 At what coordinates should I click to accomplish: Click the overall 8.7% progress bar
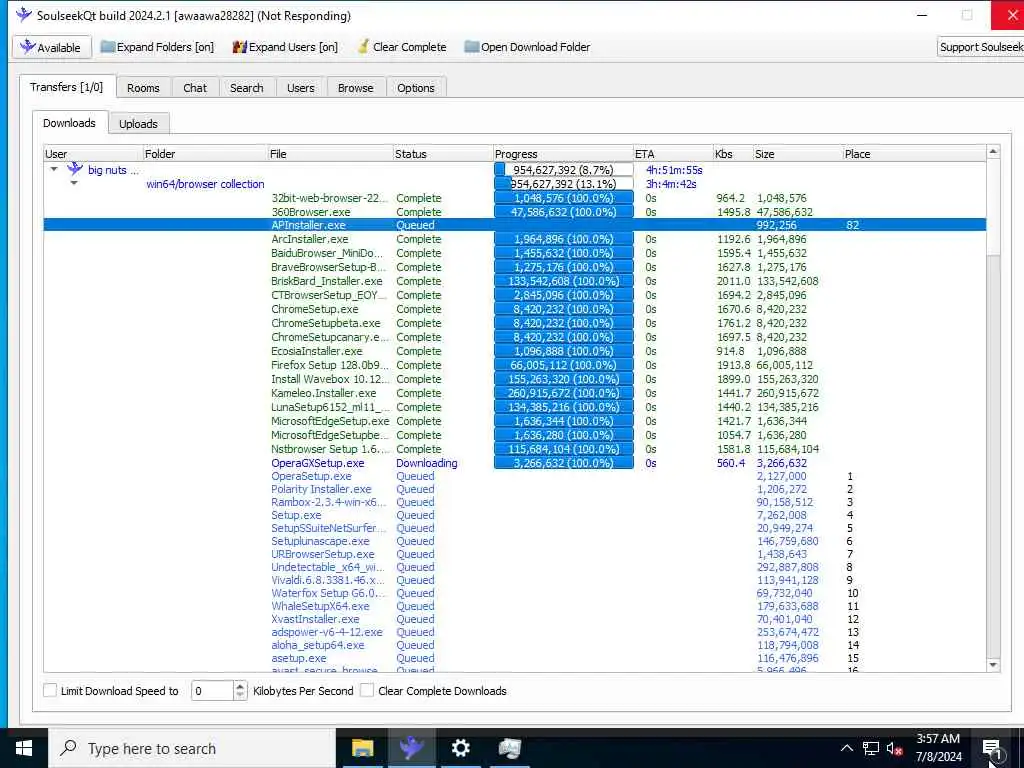pyautogui.click(x=564, y=169)
